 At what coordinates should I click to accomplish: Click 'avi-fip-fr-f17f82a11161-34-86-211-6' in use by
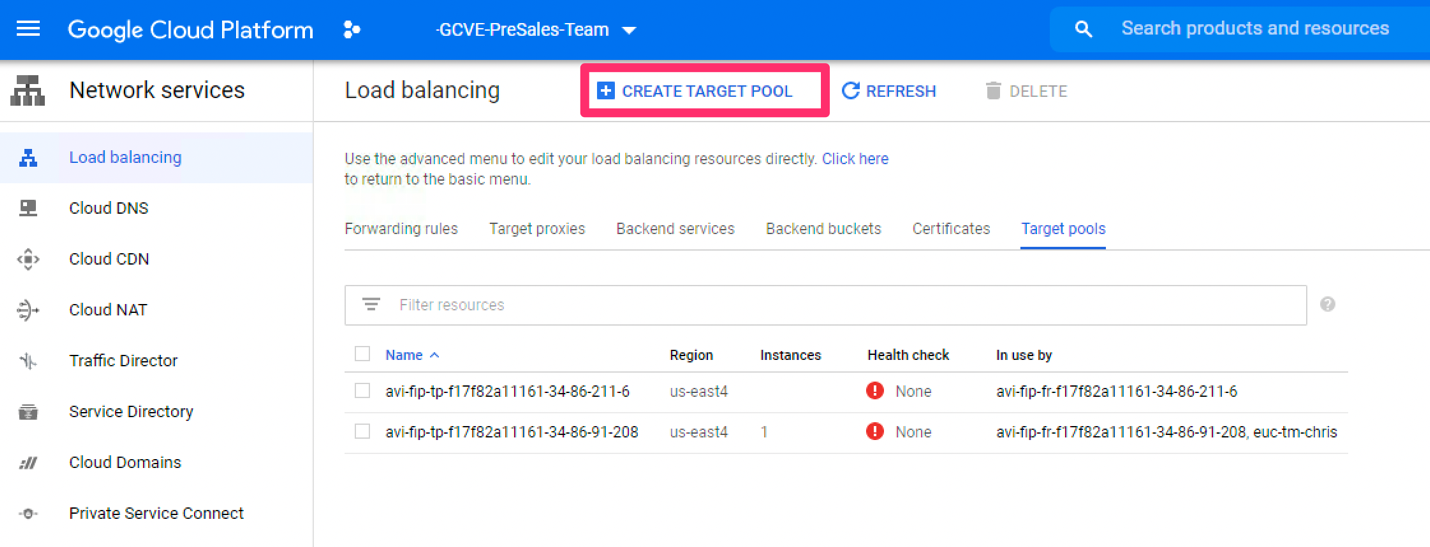click(1117, 391)
